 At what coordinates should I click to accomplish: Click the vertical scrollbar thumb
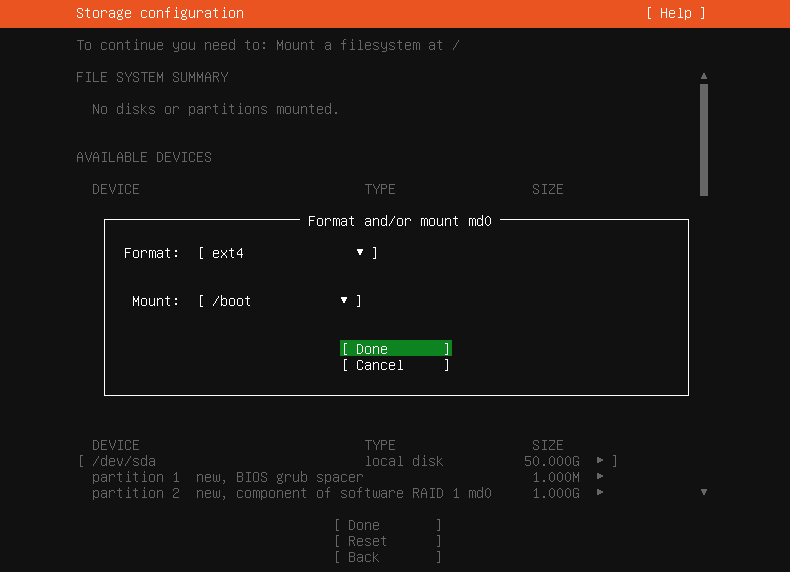tap(704, 140)
